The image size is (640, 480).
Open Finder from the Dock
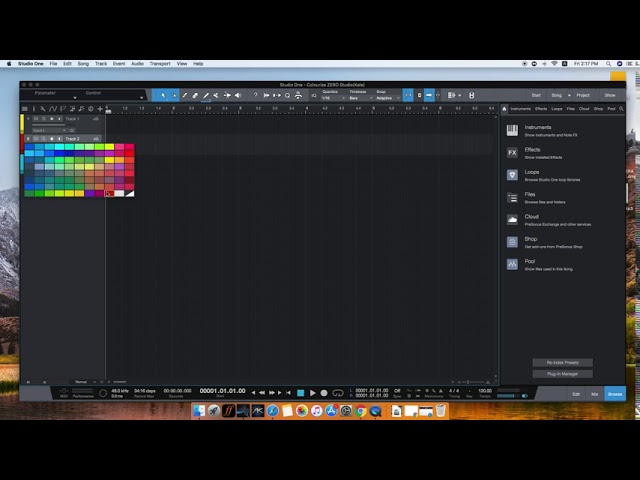pyautogui.click(x=199, y=411)
